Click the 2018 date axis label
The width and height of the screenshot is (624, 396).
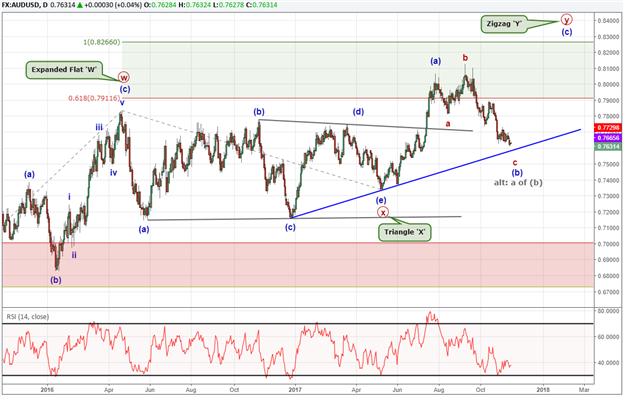pos(543,389)
